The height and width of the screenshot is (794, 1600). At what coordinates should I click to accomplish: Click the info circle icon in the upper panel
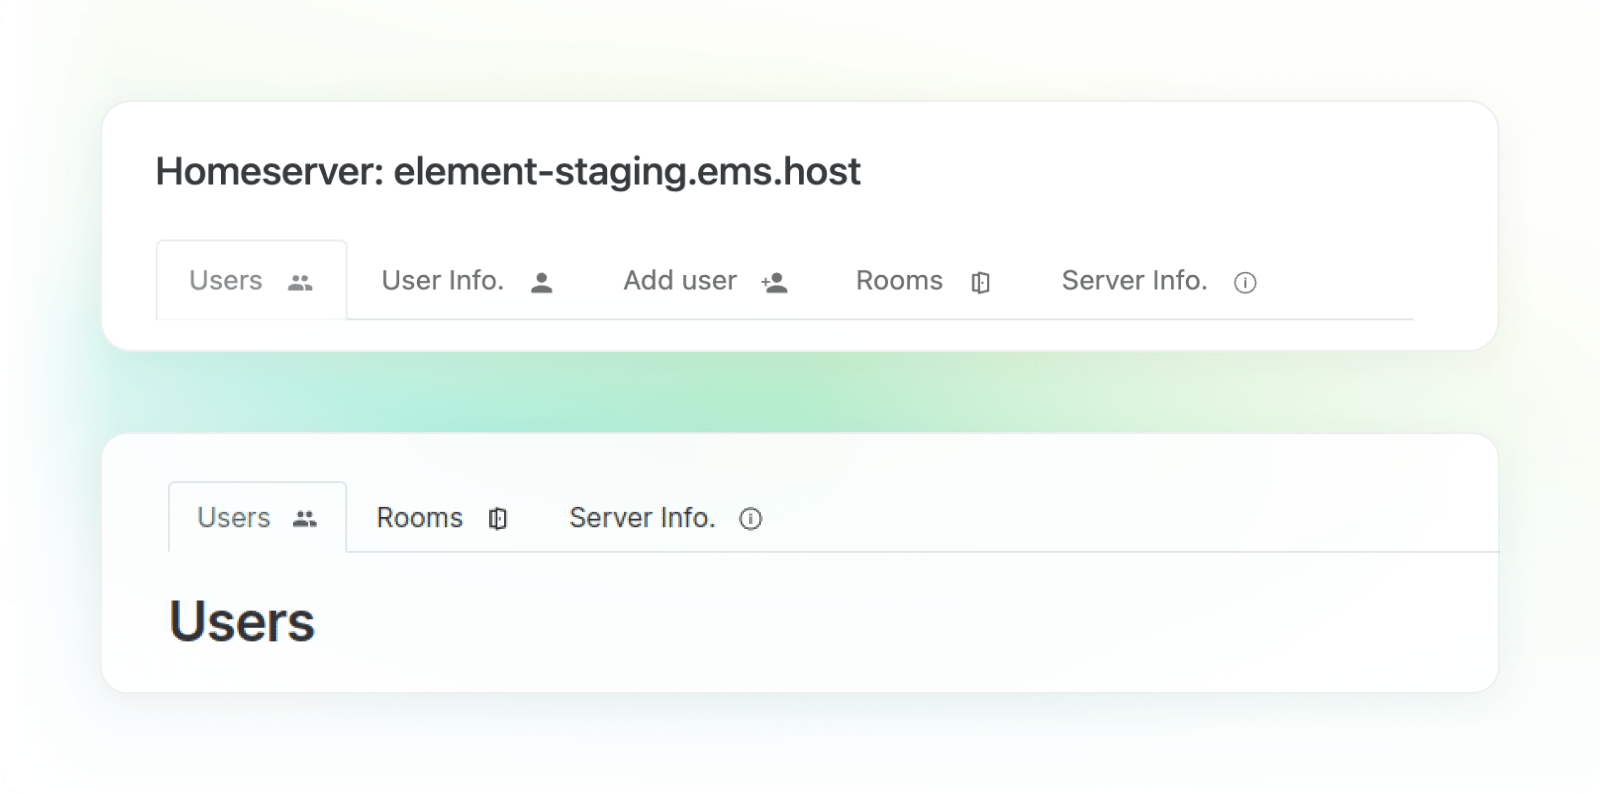1245,283
